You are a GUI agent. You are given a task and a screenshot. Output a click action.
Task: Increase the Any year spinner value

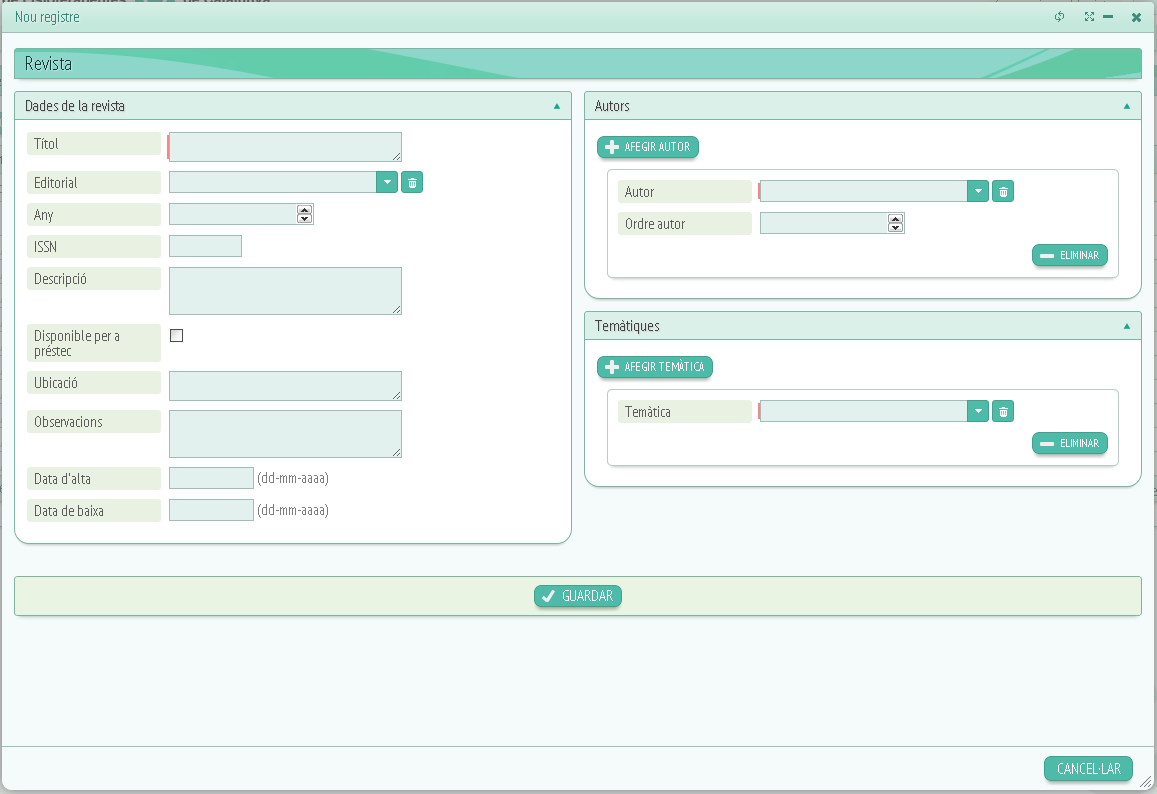305,209
